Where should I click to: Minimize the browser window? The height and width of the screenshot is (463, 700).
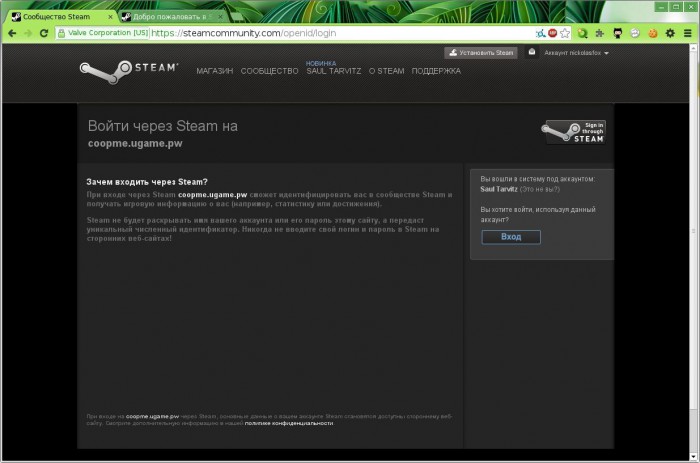click(661, 7)
